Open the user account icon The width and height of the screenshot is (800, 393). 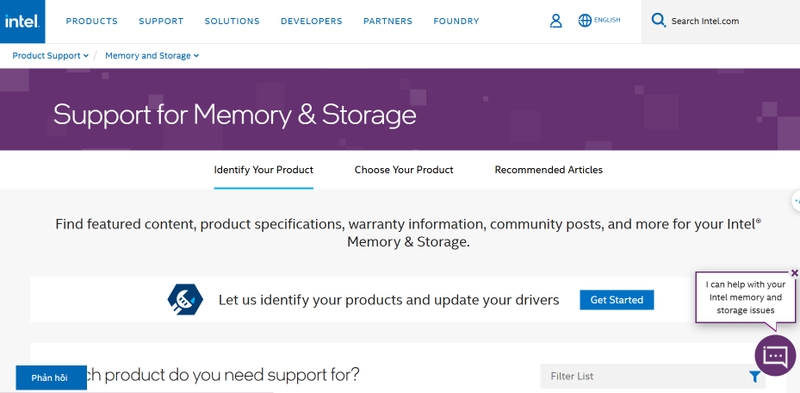[556, 21]
